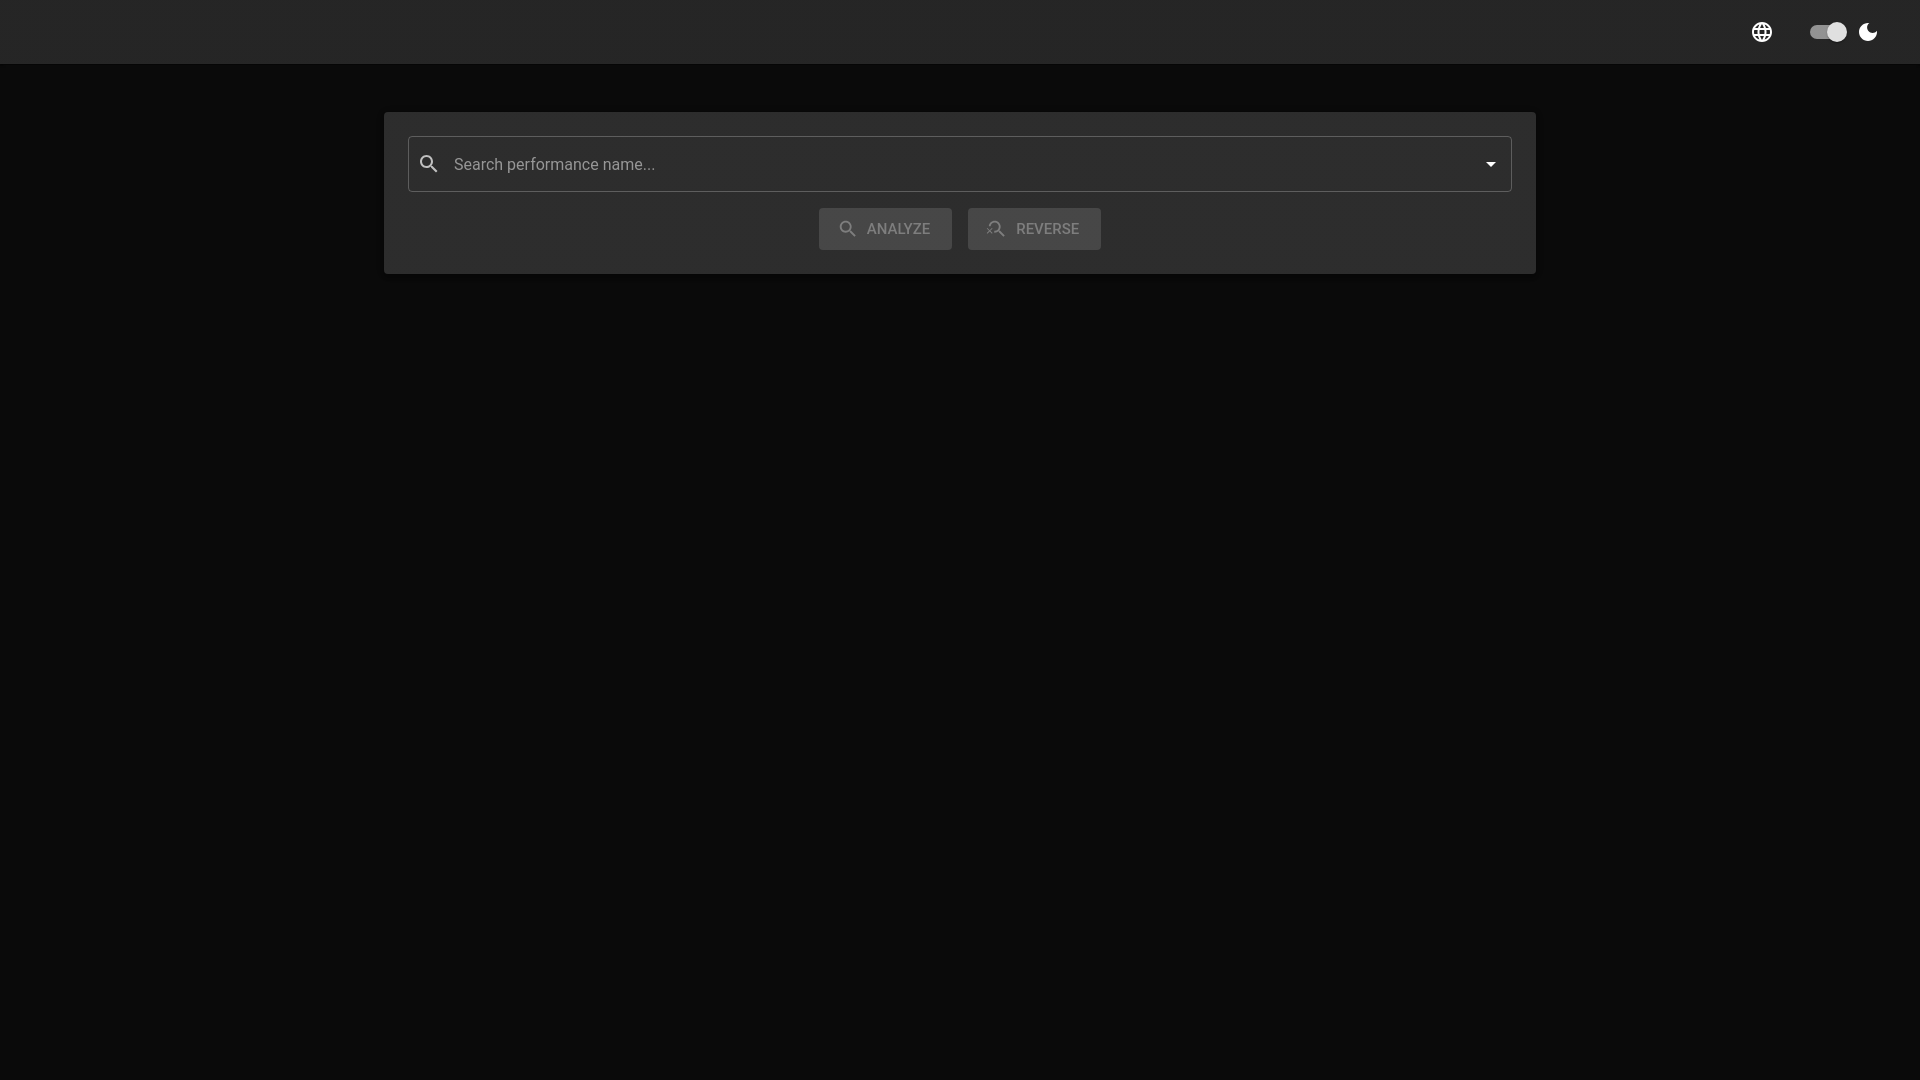
Task: Click the search magnifier icon in field
Action: (429, 164)
